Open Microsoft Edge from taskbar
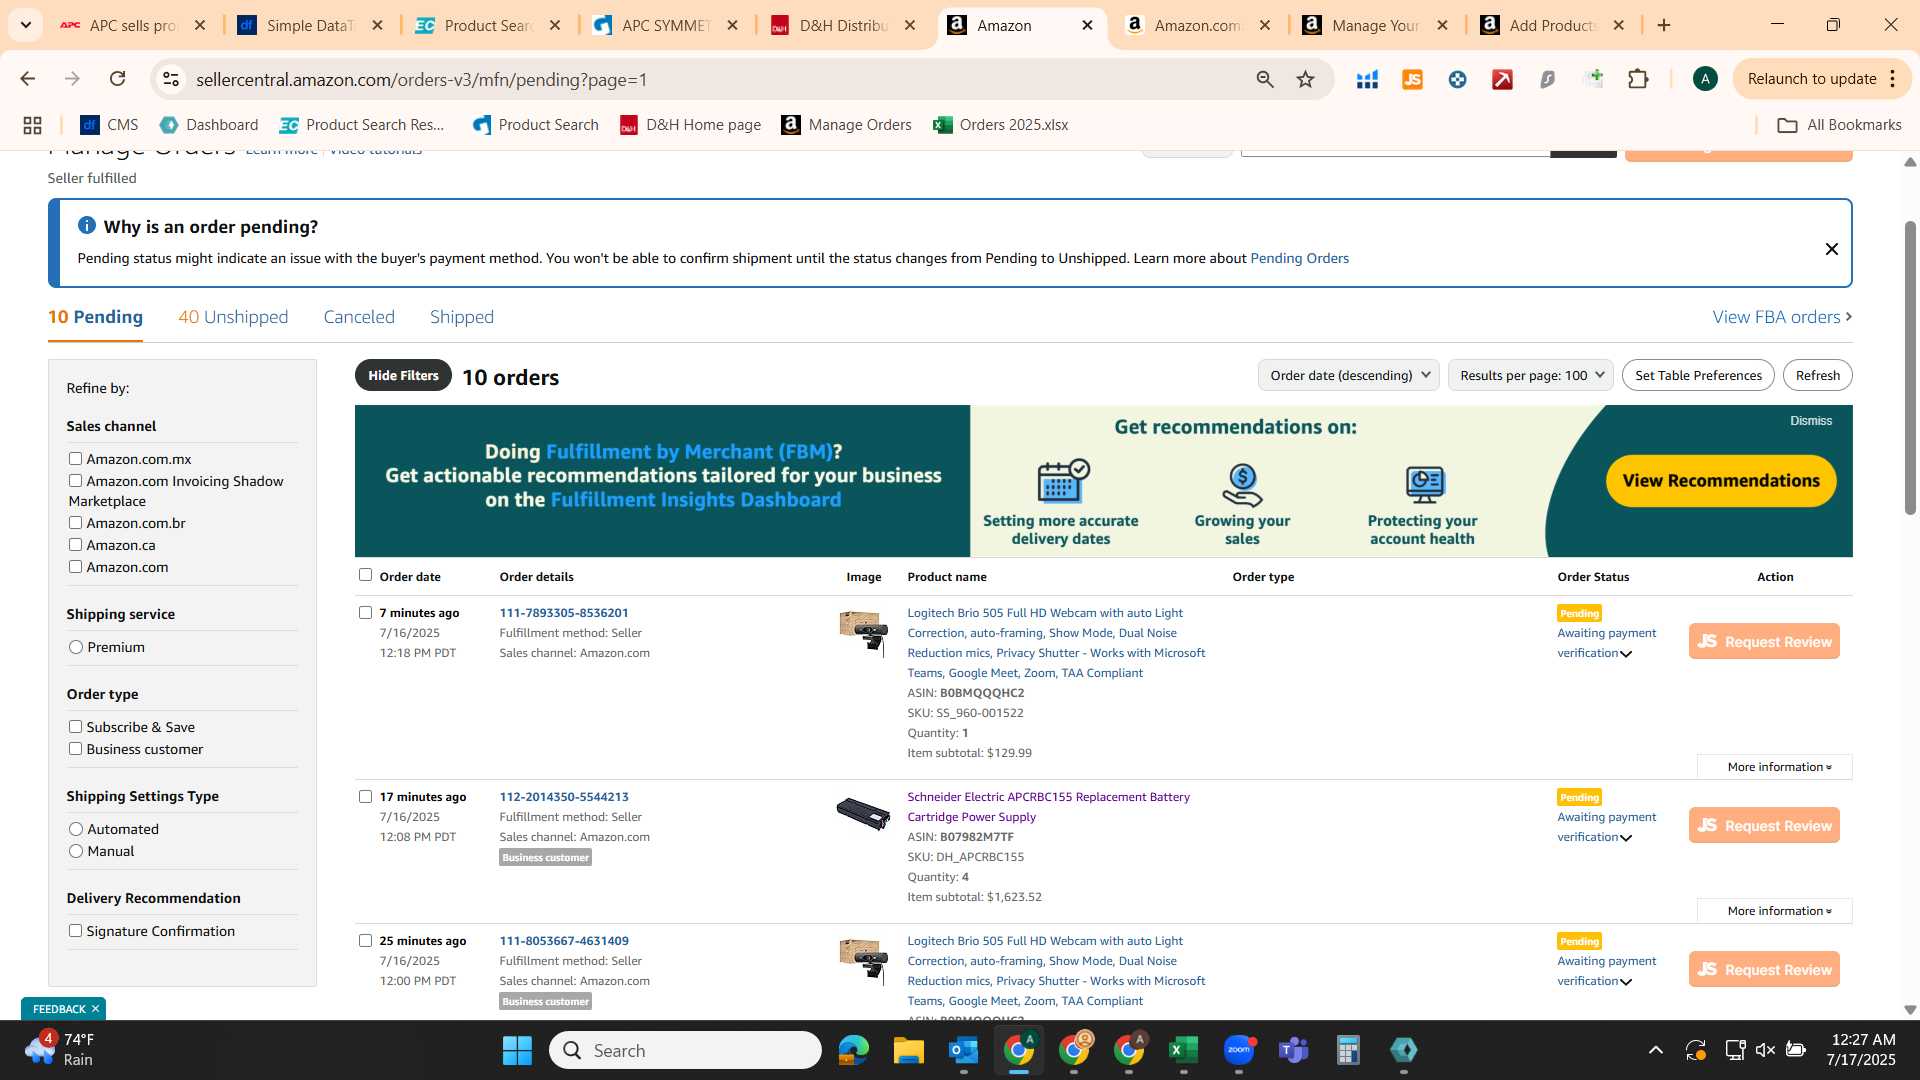1920x1080 pixels. 853,1050
